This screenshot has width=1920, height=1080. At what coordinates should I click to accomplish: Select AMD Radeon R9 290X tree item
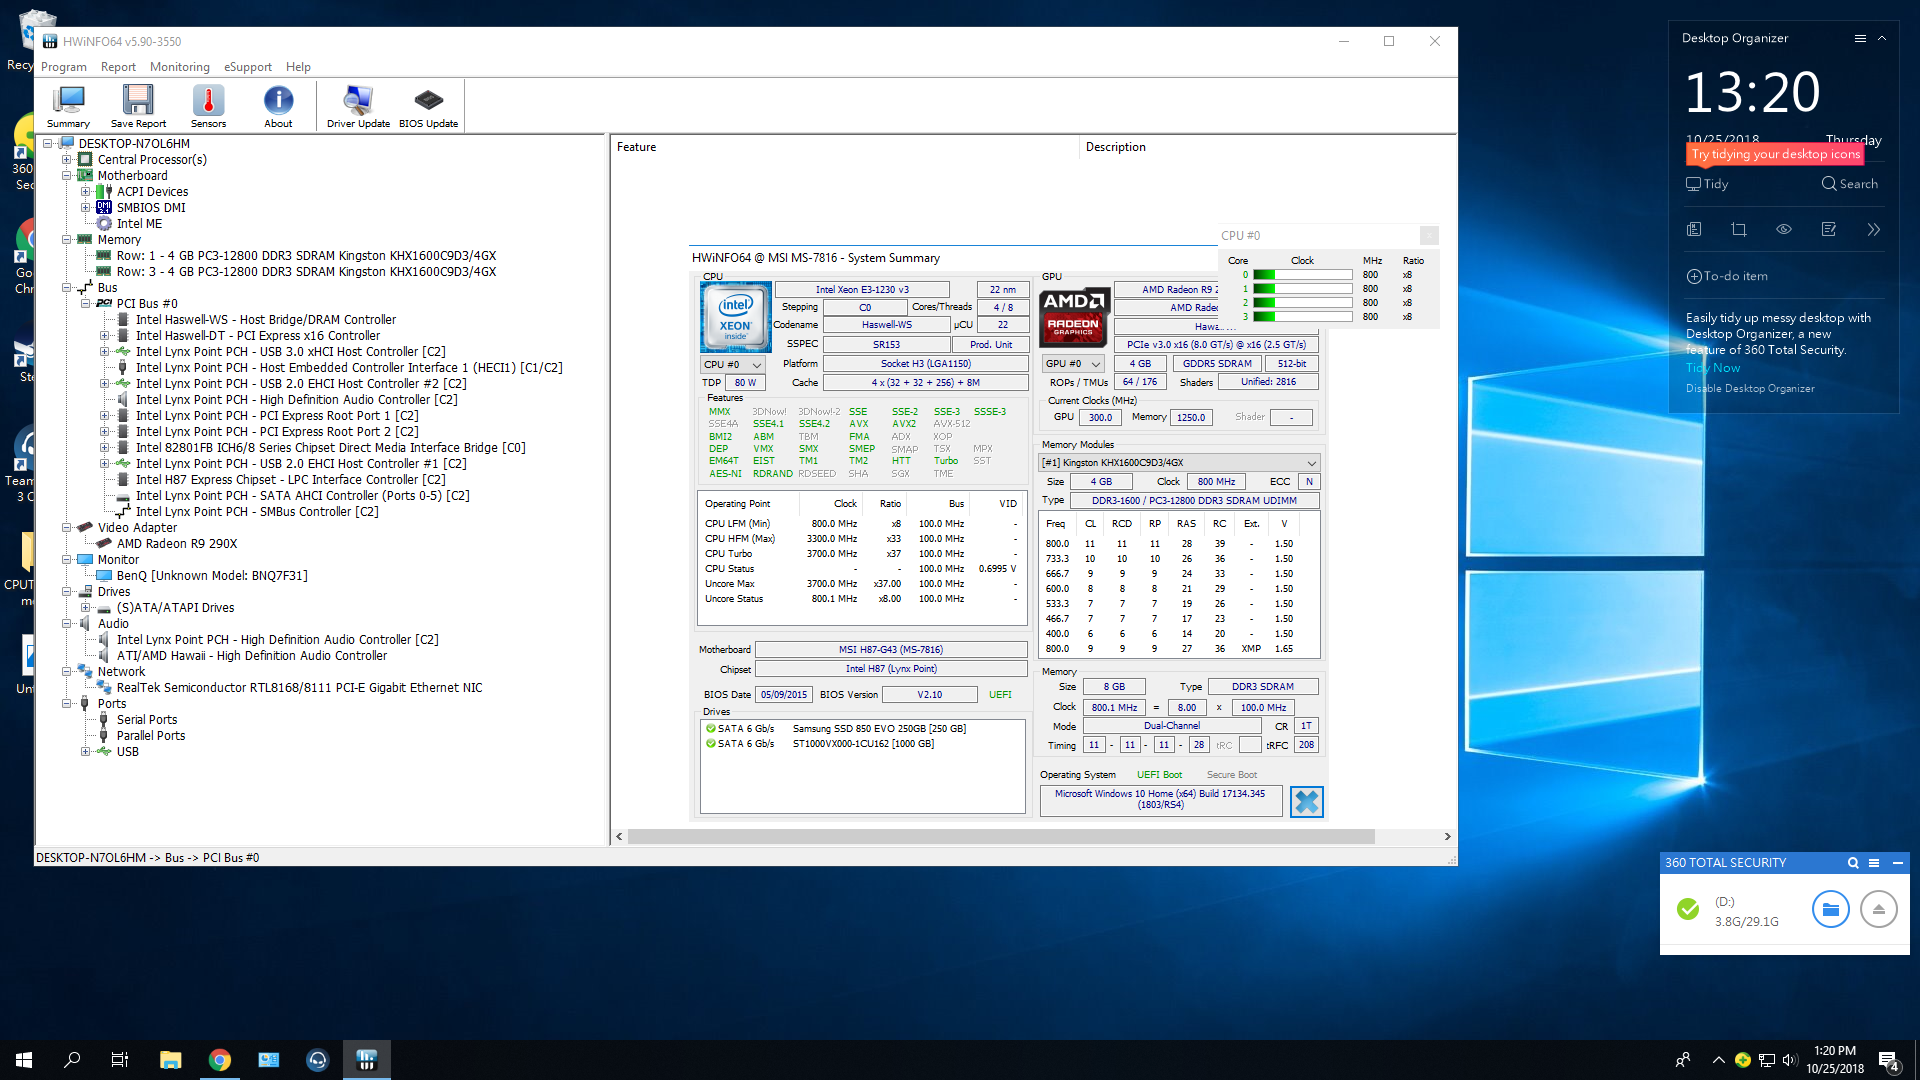click(x=177, y=544)
